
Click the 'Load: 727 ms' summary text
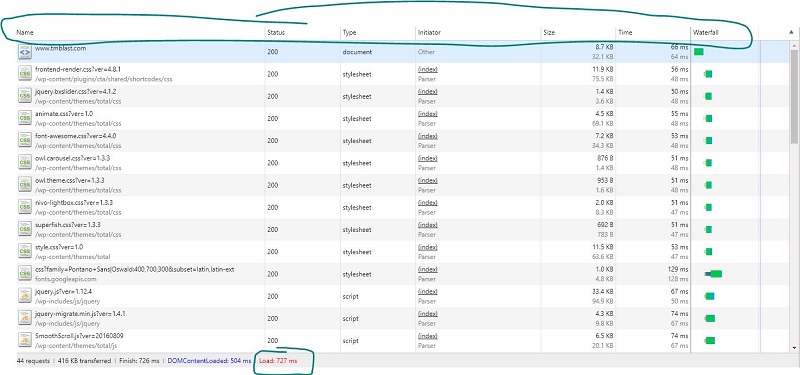click(x=278, y=361)
